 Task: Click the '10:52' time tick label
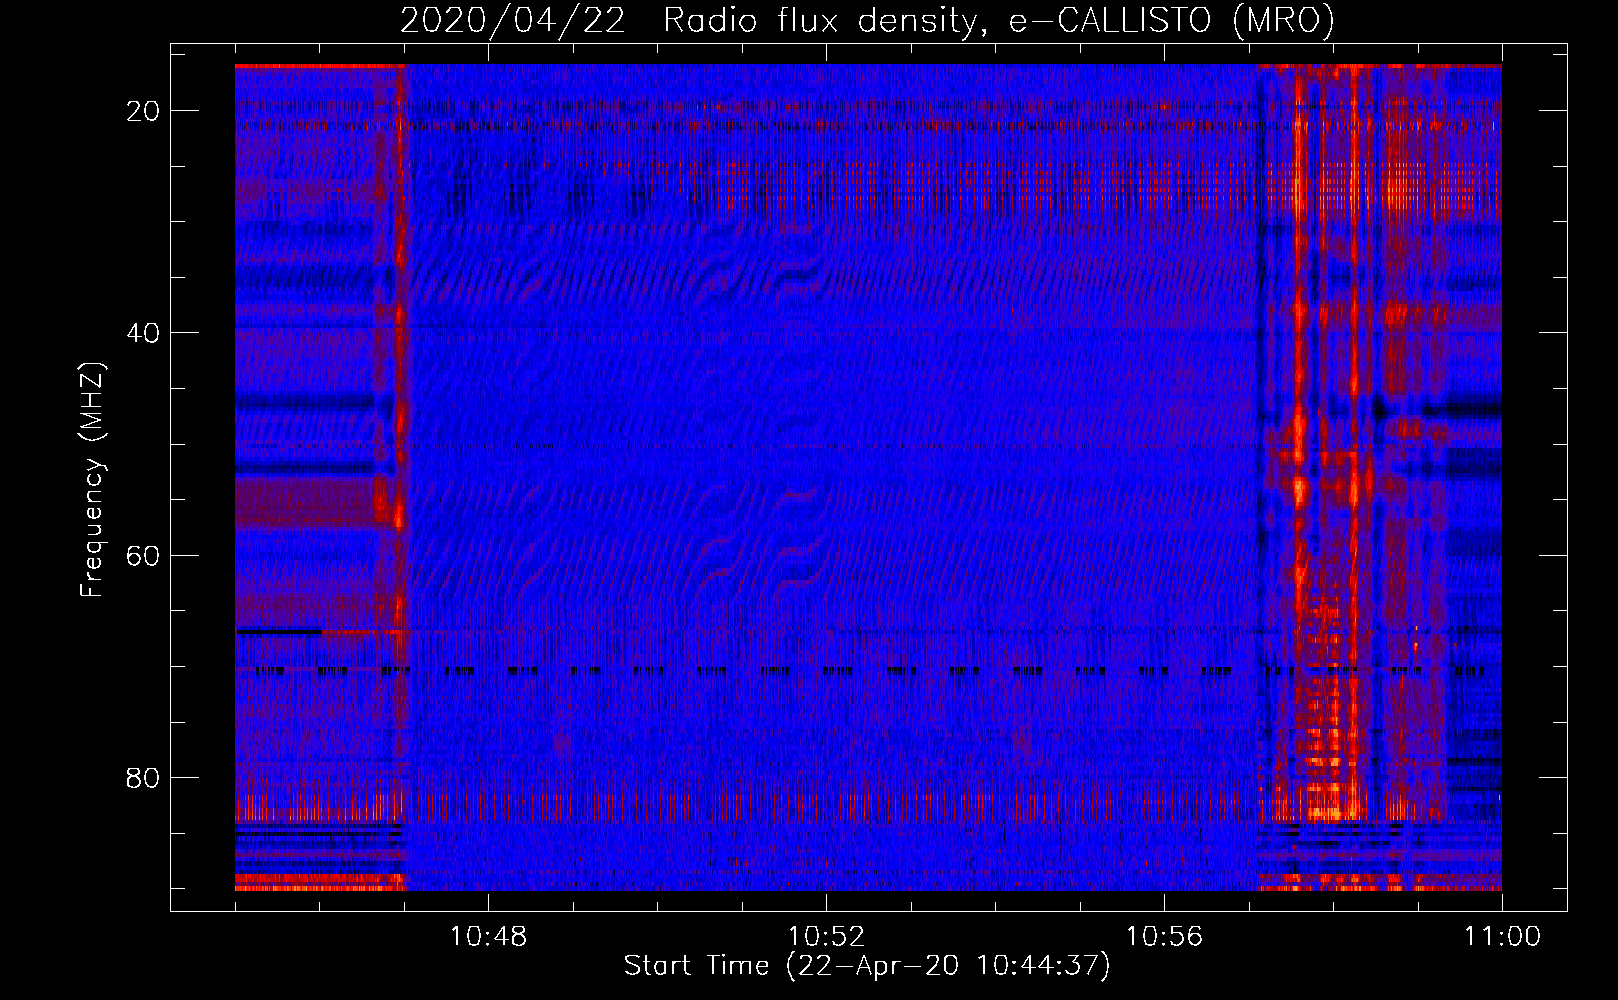click(826, 937)
